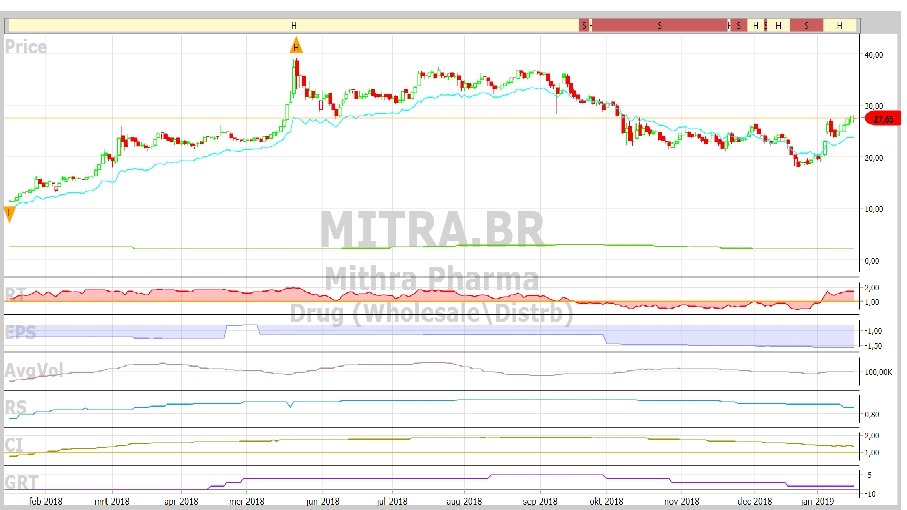Click the 20,00 price axis value

(873, 158)
